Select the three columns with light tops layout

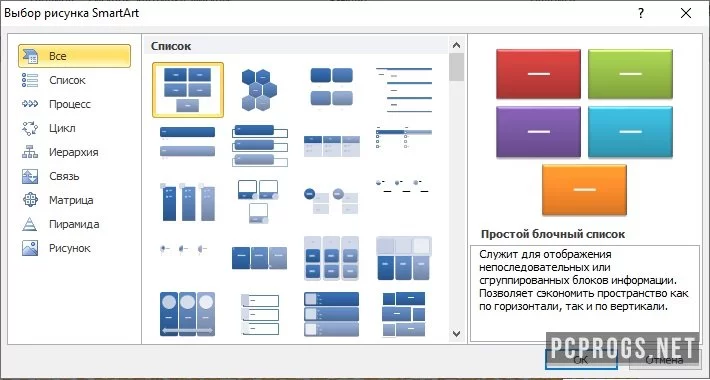(x=403, y=258)
